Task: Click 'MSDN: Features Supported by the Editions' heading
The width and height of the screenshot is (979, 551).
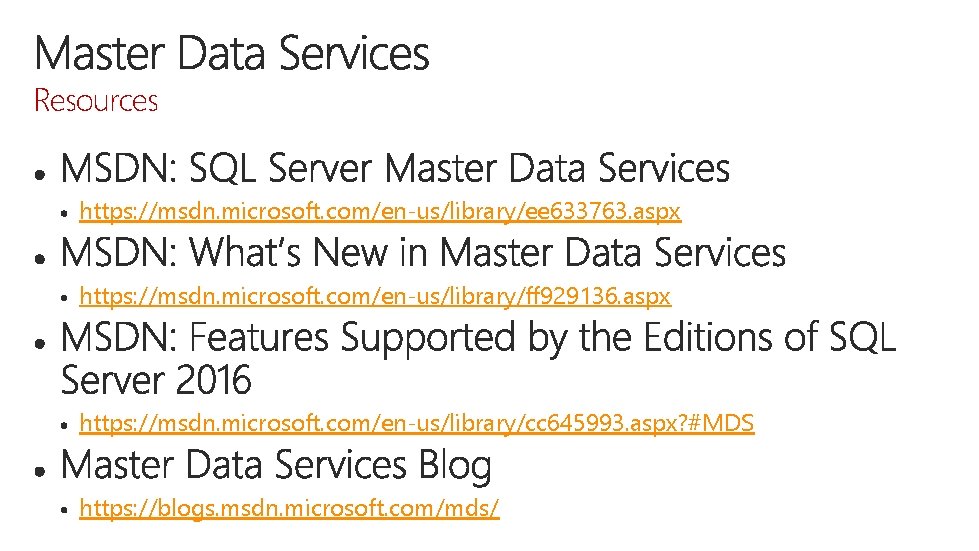Action: pos(478,338)
